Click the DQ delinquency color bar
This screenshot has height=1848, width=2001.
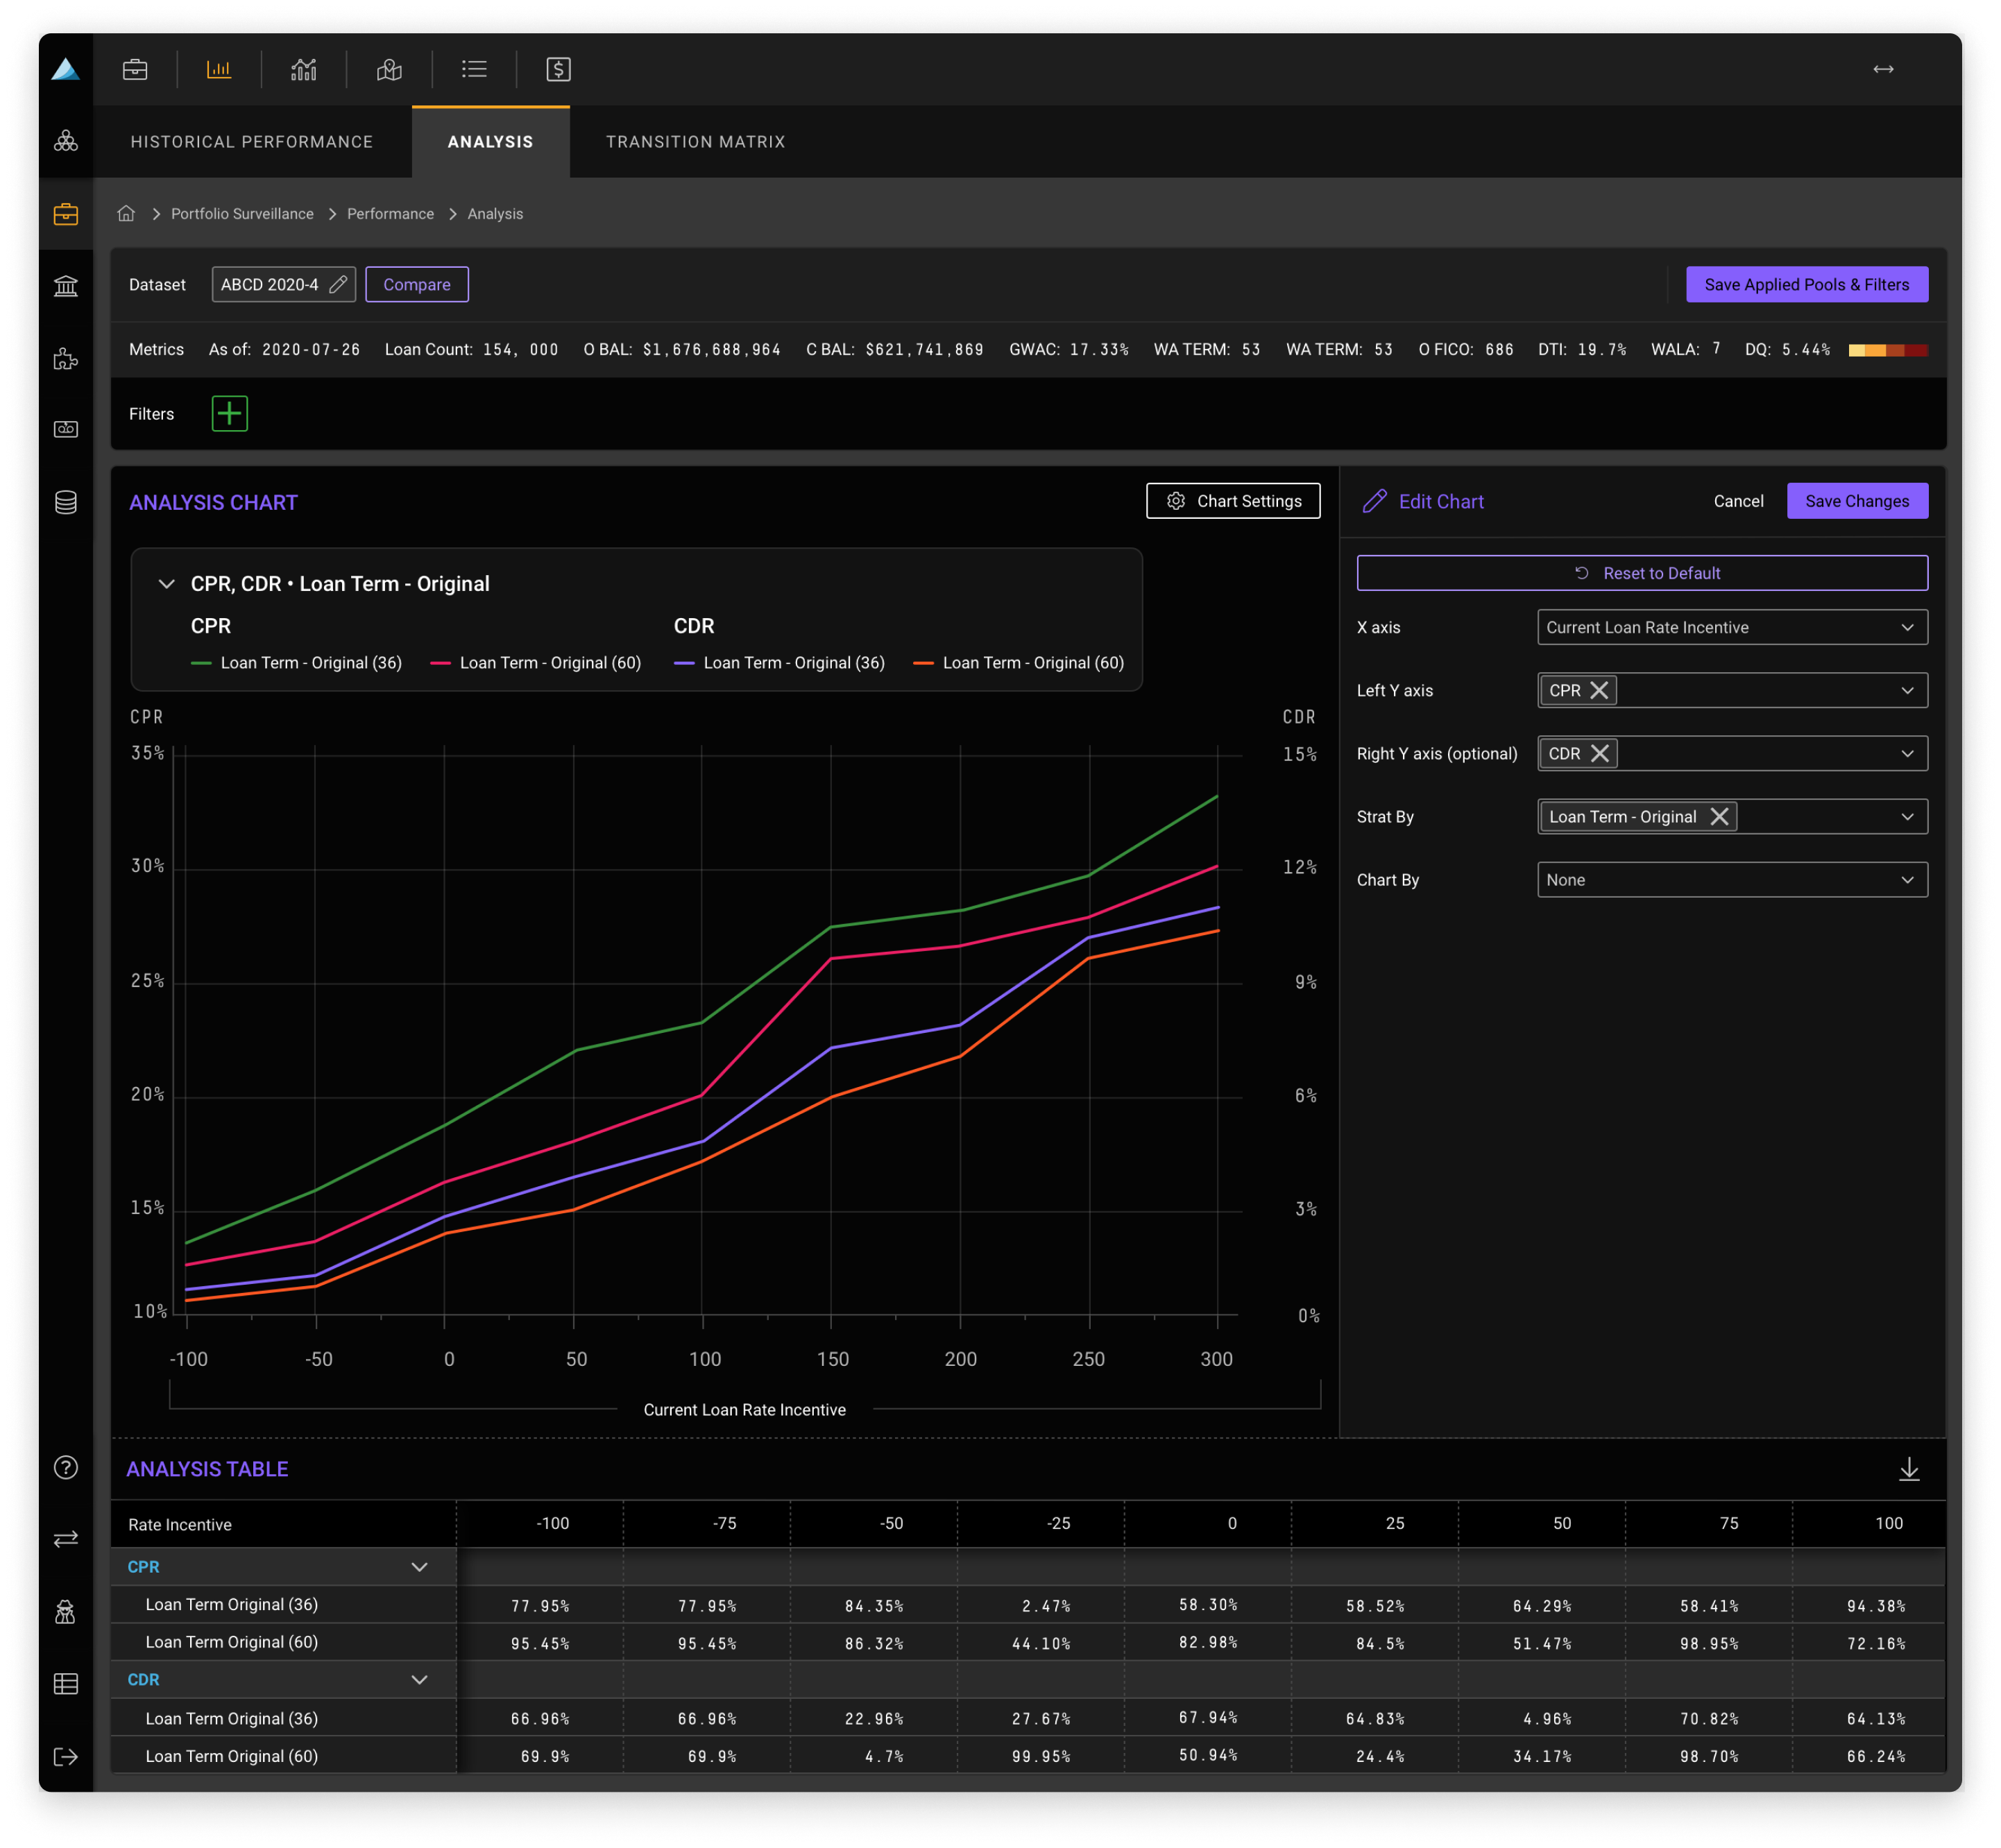click(x=1888, y=349)
